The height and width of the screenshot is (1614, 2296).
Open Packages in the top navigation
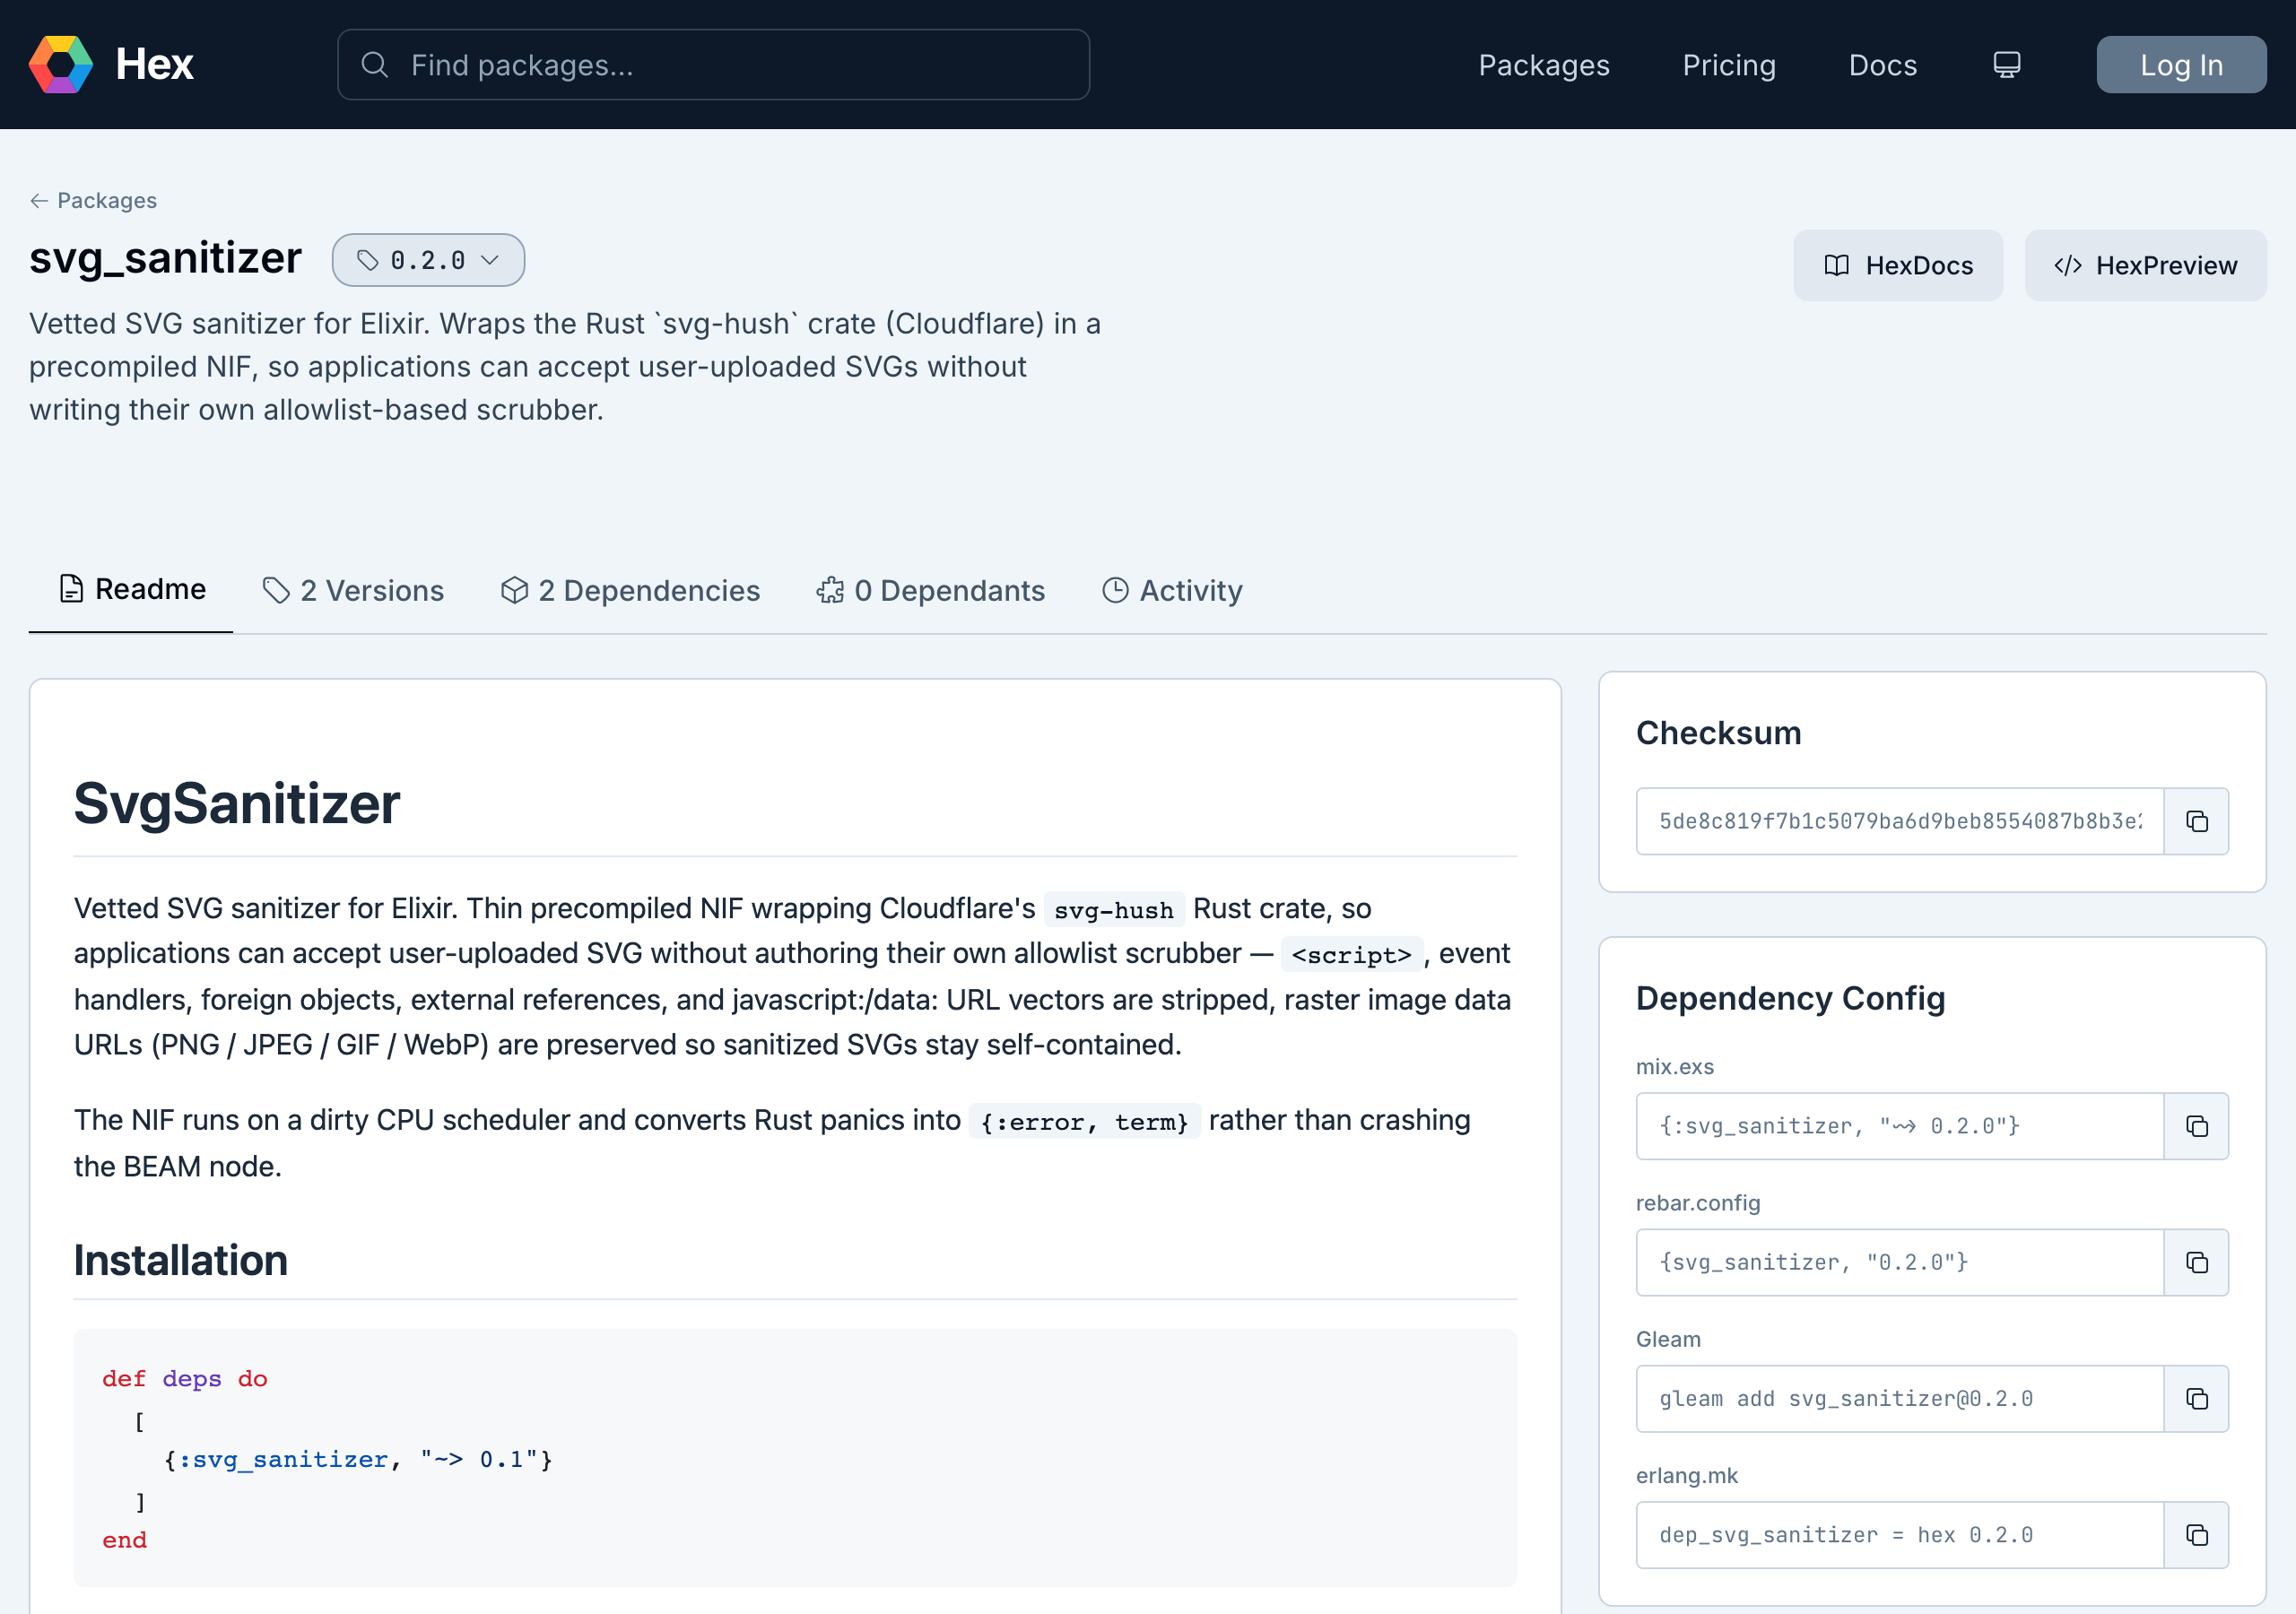(1544, 65)
